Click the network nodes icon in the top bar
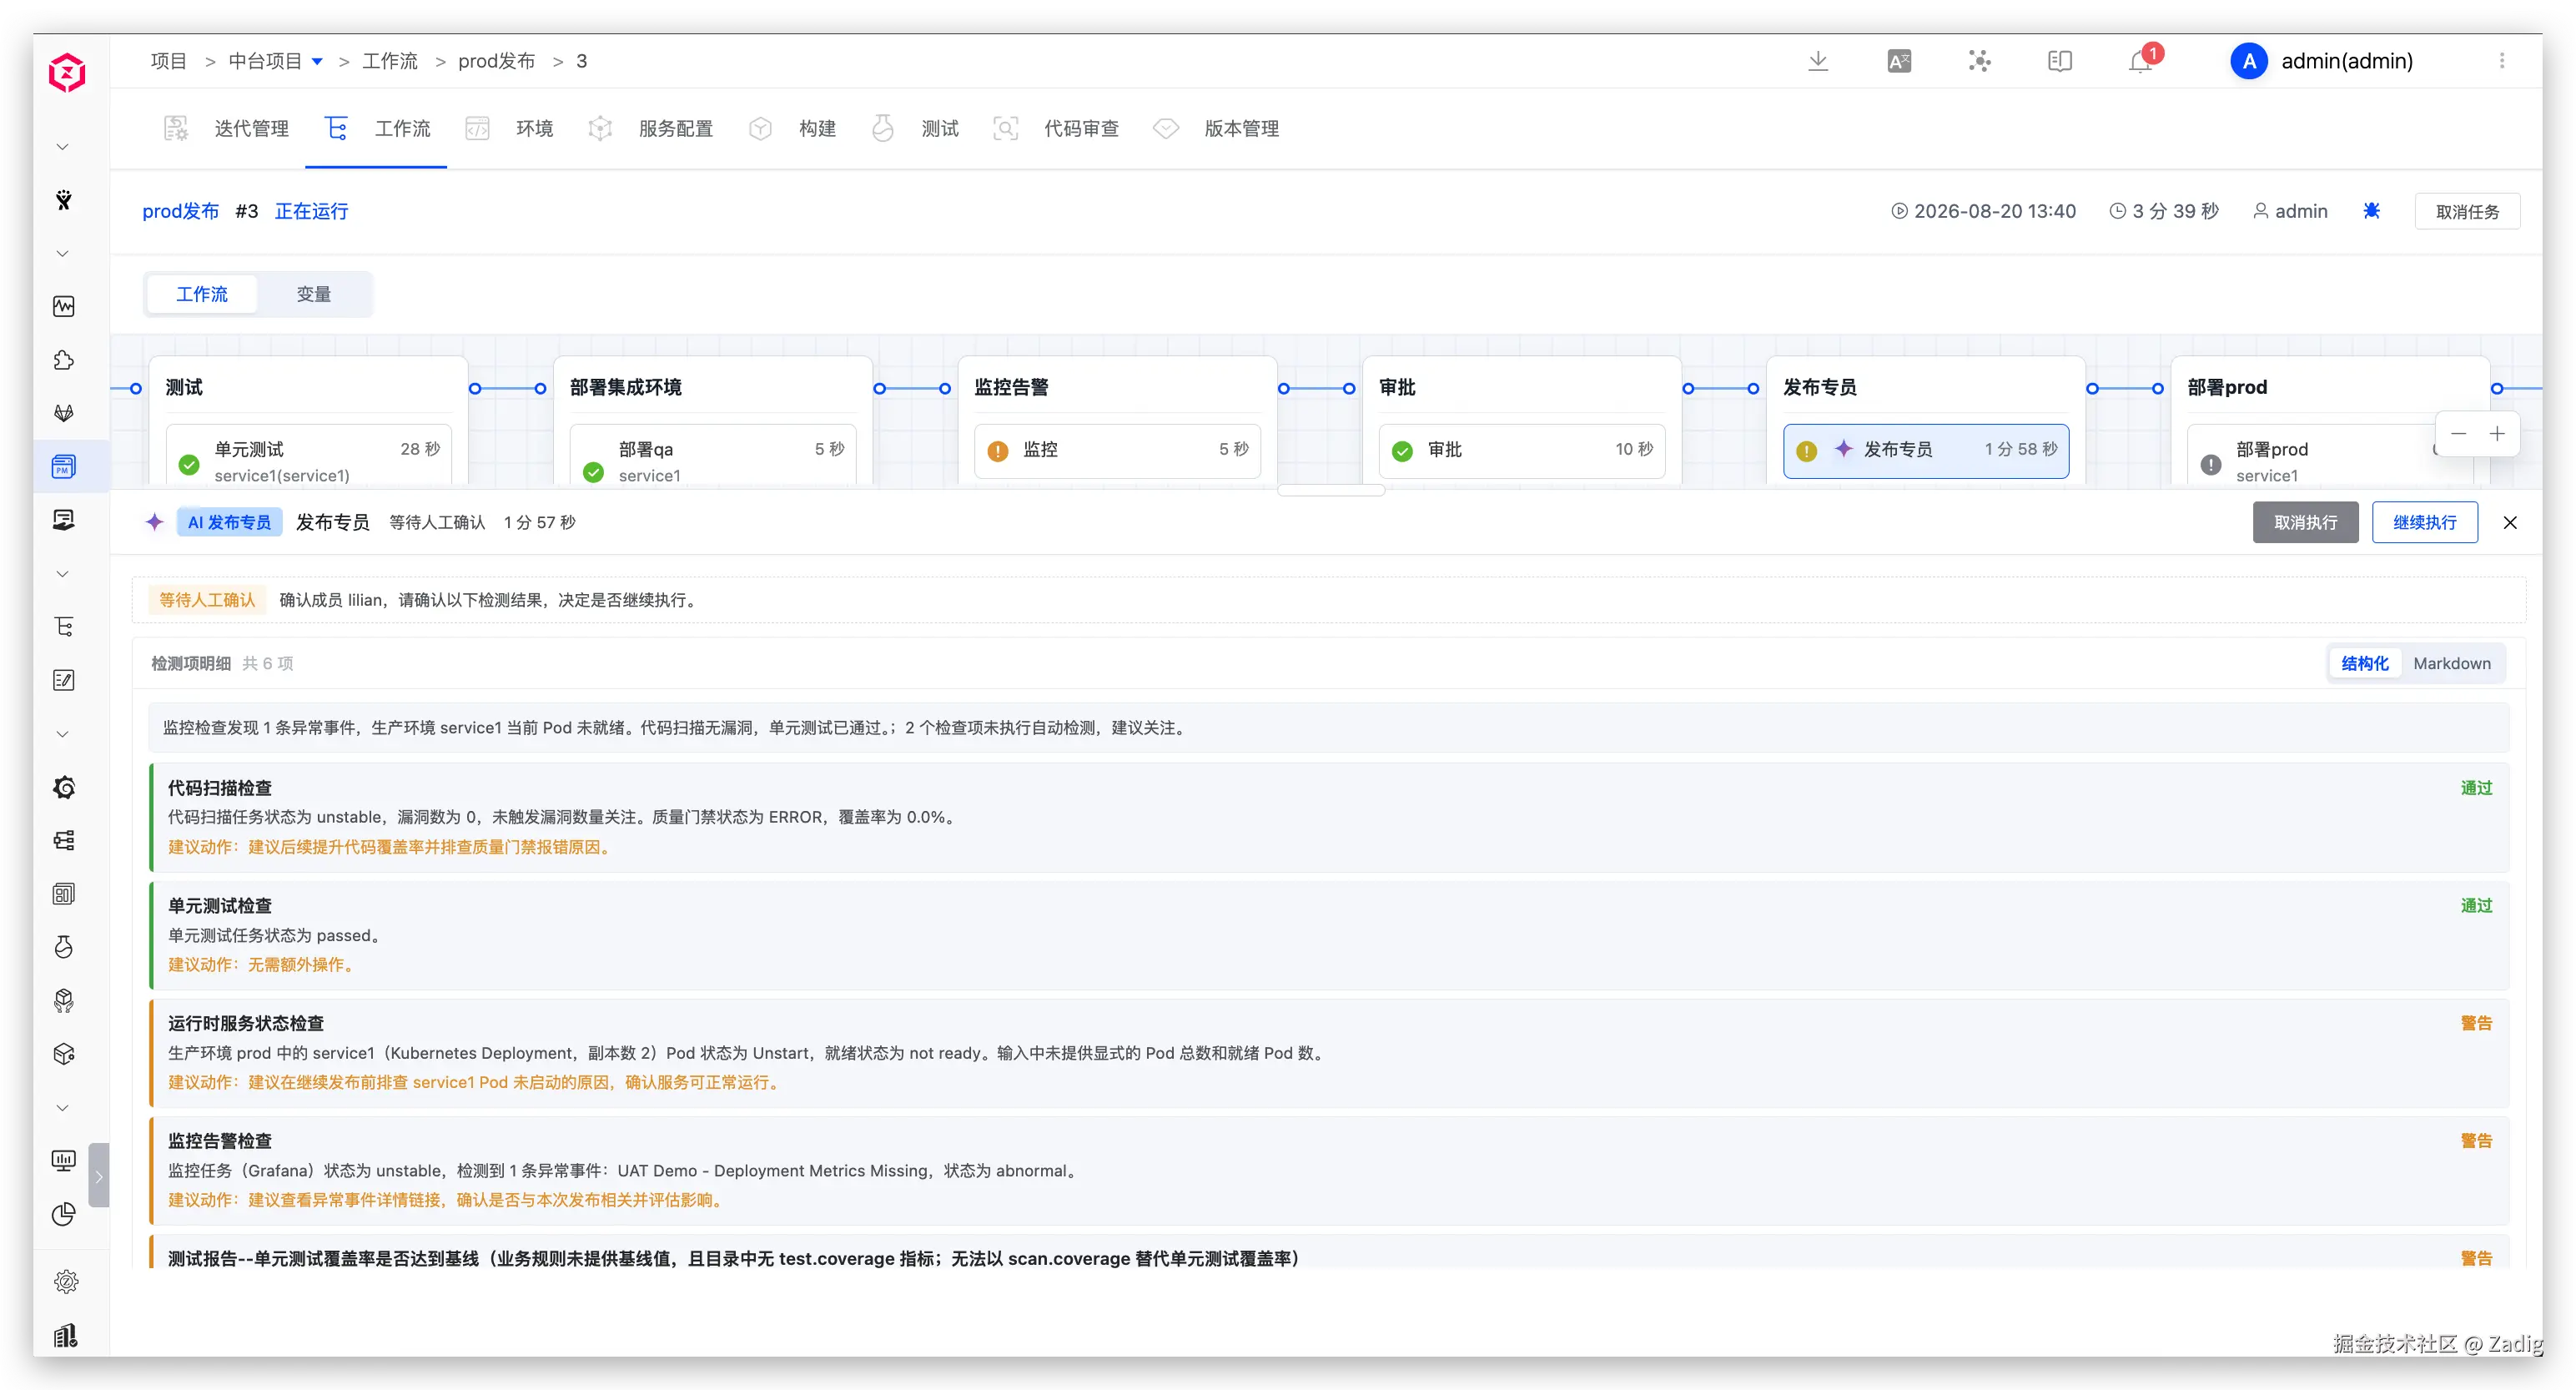 click(x=1979, y=61)
